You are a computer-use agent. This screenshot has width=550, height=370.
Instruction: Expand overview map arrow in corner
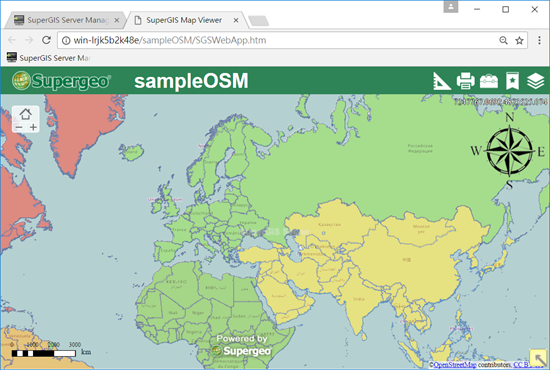(538, 358)
